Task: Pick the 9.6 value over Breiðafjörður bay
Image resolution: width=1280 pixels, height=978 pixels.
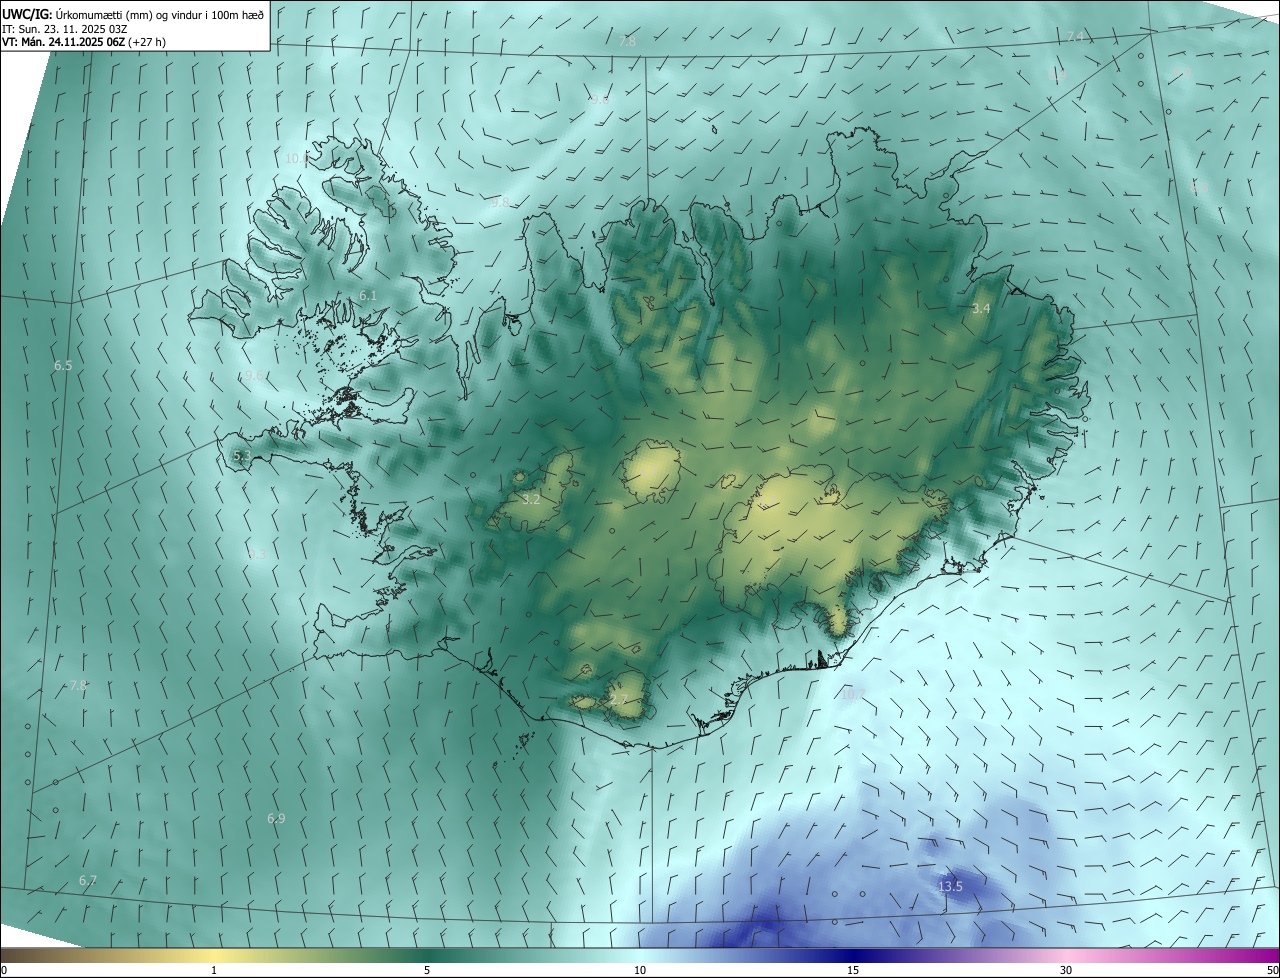Action: (x=254, y=375)
